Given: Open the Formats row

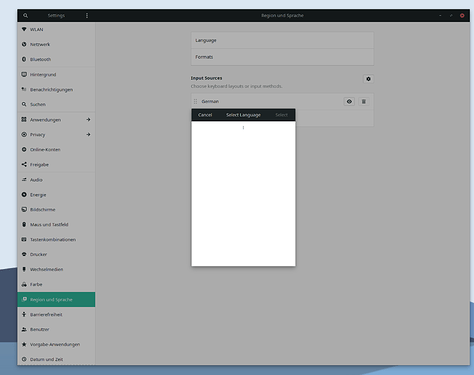Looking at the screenshot, I should pyautogui.click(x=282, y=57).
